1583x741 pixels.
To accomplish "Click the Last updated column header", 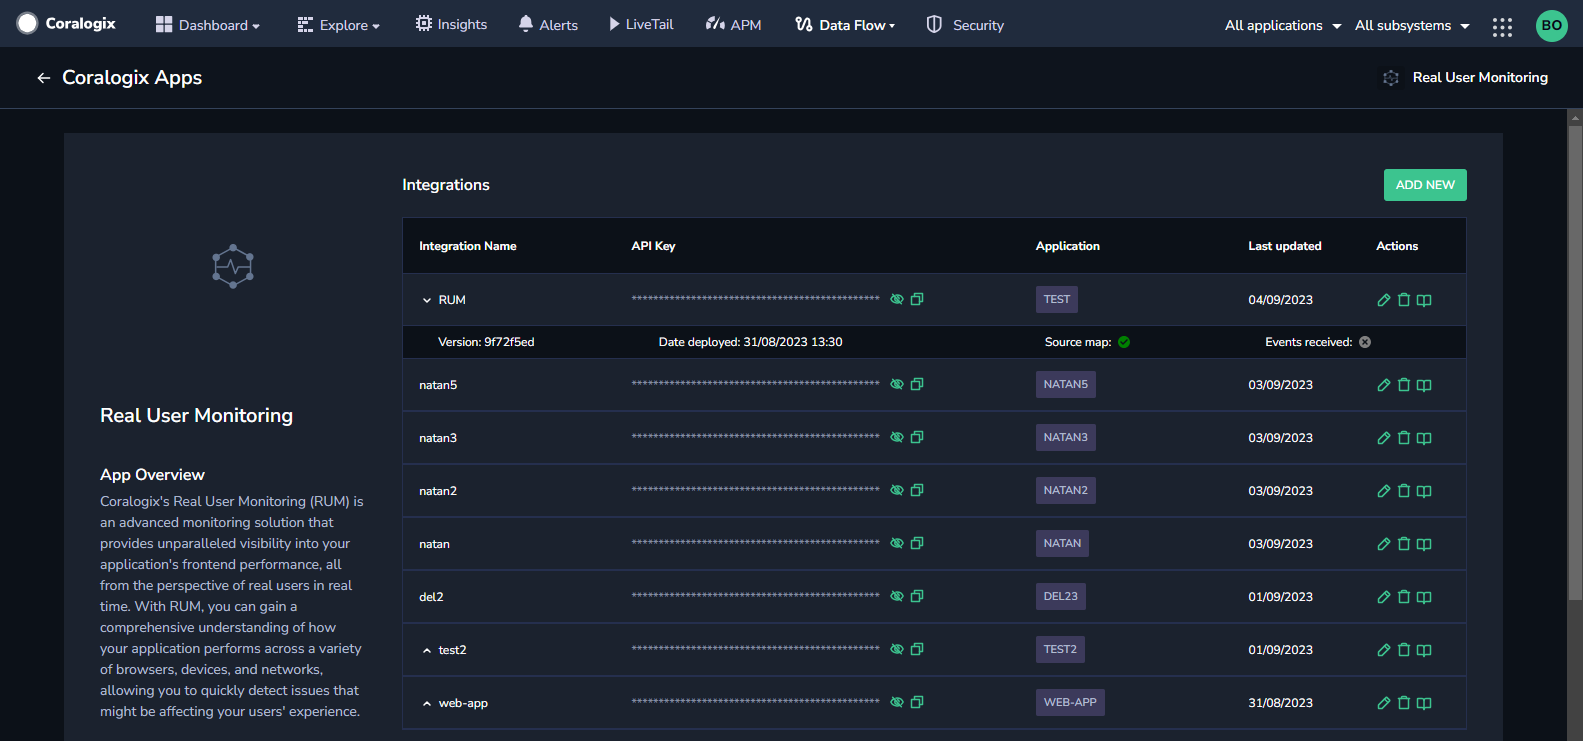I will (1285, 246).
